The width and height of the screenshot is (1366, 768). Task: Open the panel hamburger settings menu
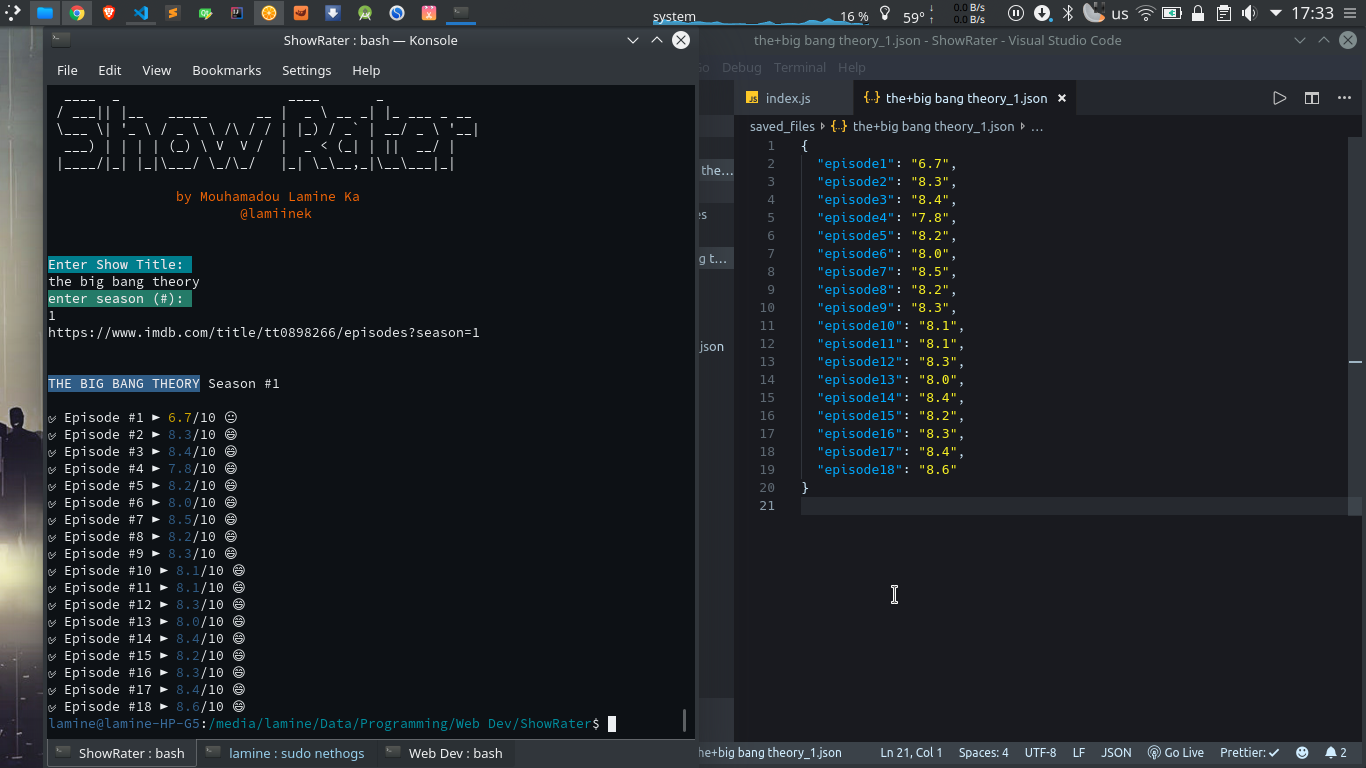(x=1351, y=13)
